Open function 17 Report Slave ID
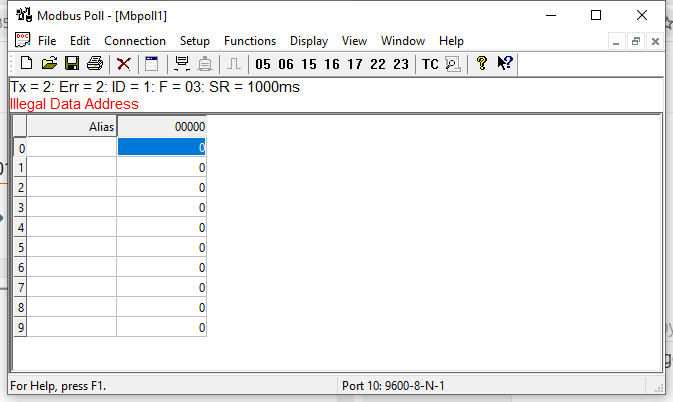Image resolution: width=673 pixels, height=402 pixels. 355,64
